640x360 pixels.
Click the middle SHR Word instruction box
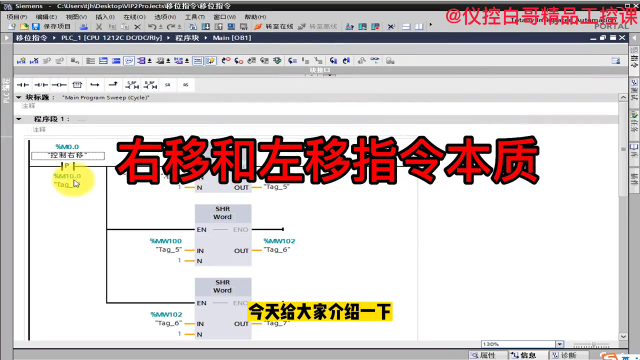223,235
